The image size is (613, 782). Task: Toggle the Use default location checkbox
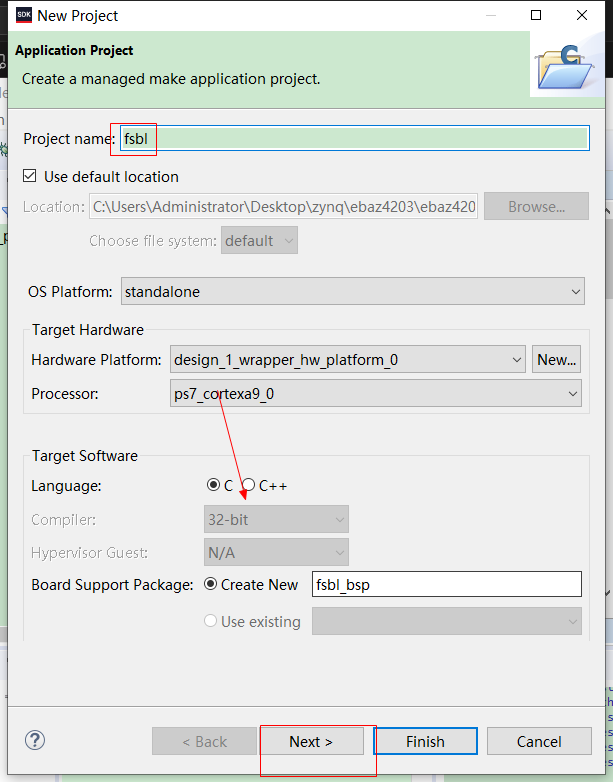coord(30,176)
